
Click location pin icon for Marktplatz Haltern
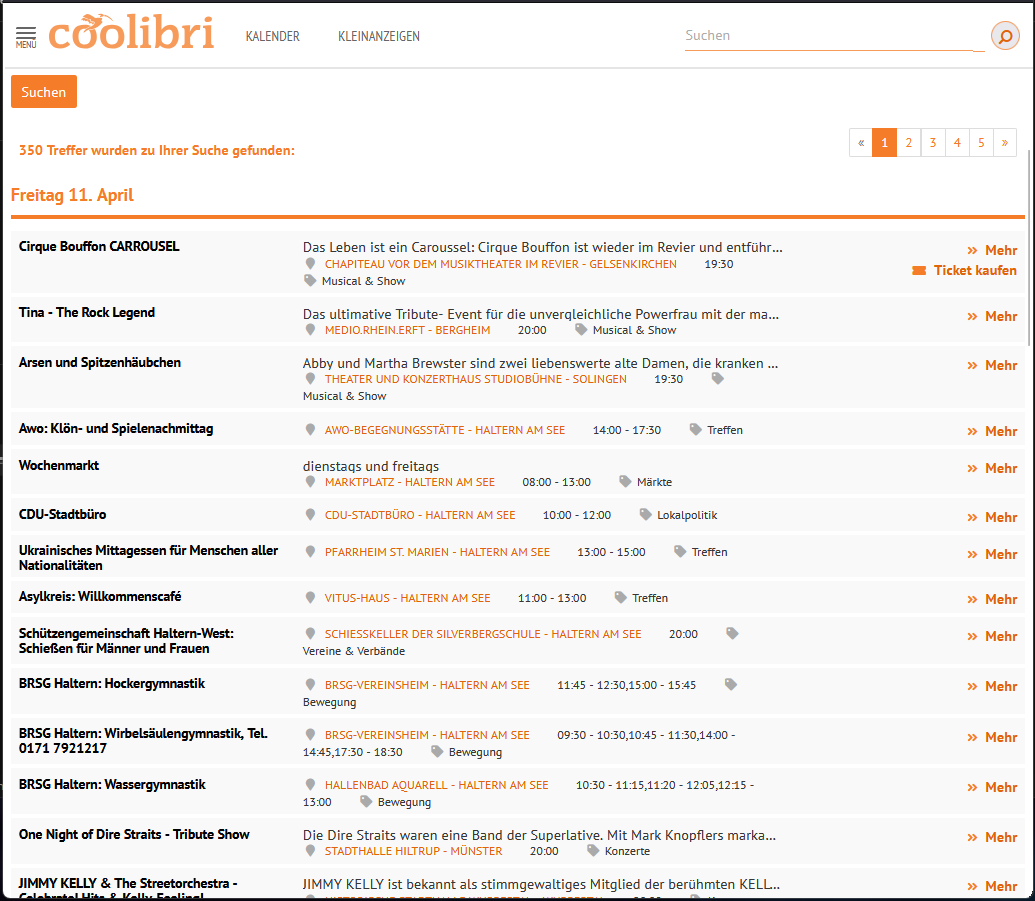310,482
